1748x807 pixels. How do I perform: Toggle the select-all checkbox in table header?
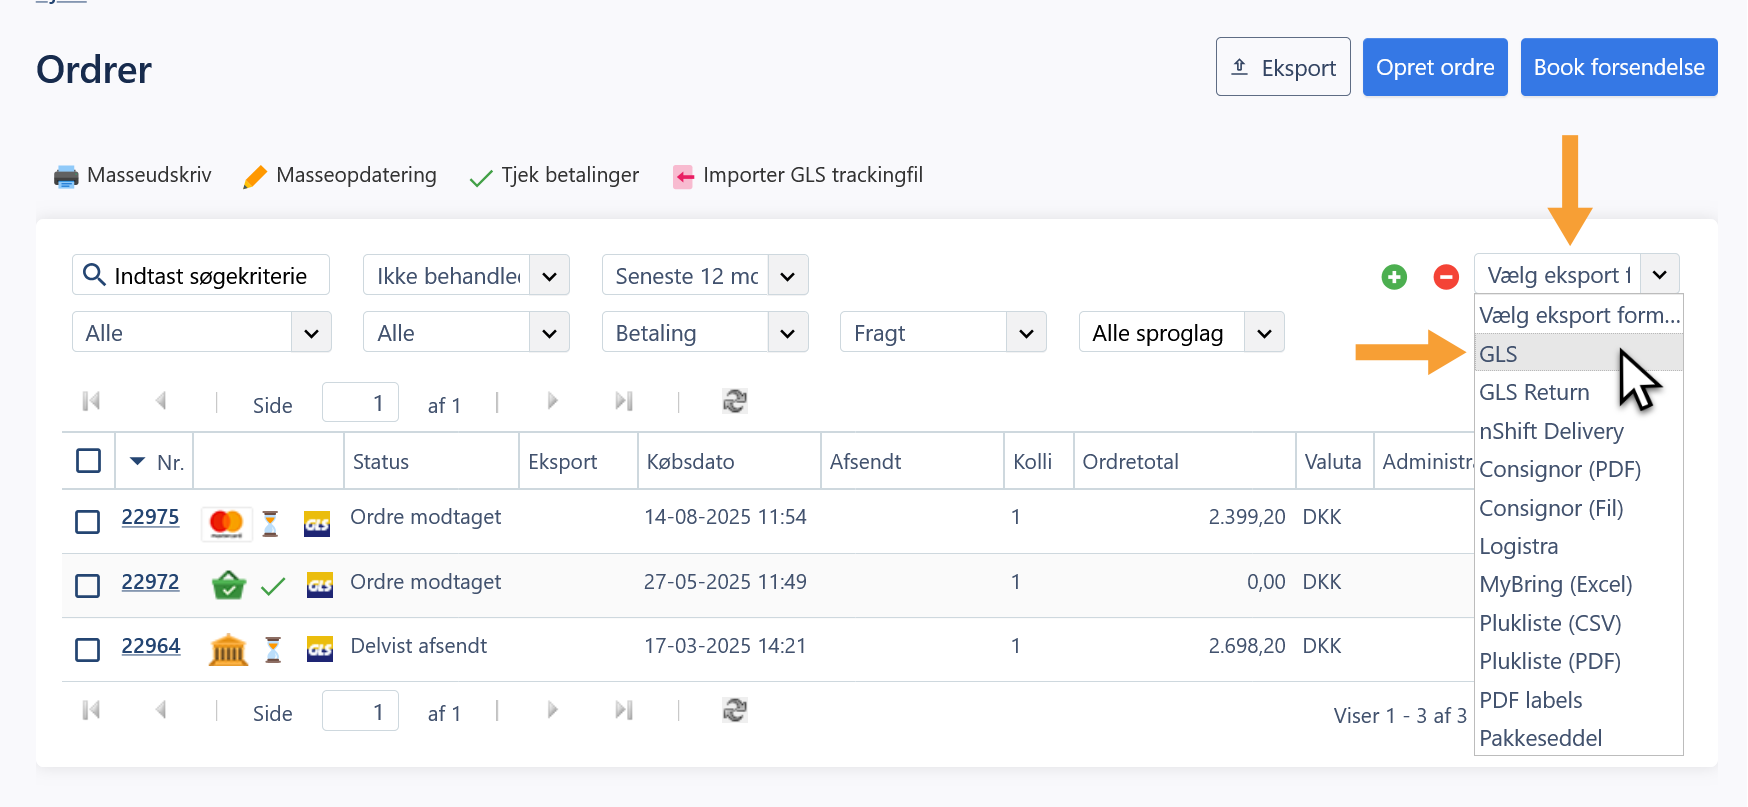pos(89,461)
